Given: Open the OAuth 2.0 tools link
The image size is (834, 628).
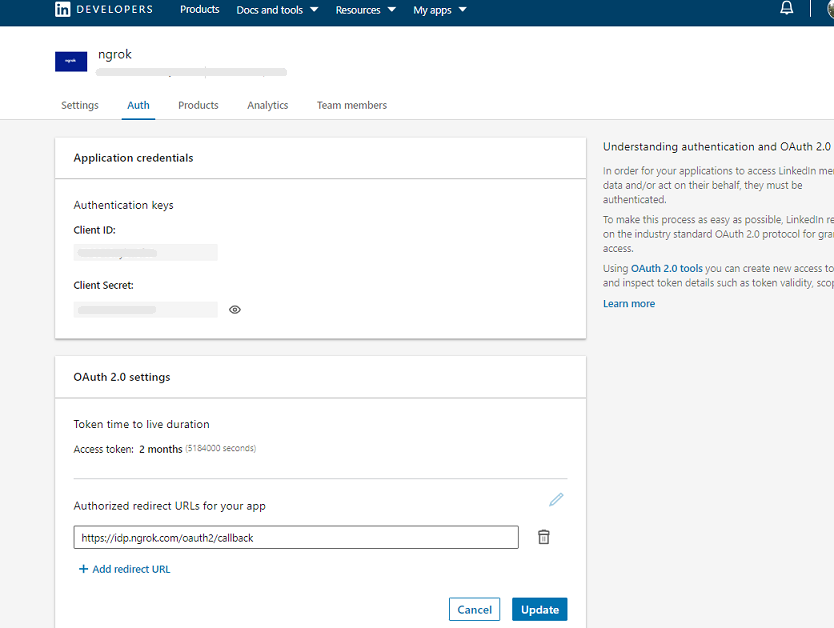Looking at the screenshot, I should pos(666,269).
